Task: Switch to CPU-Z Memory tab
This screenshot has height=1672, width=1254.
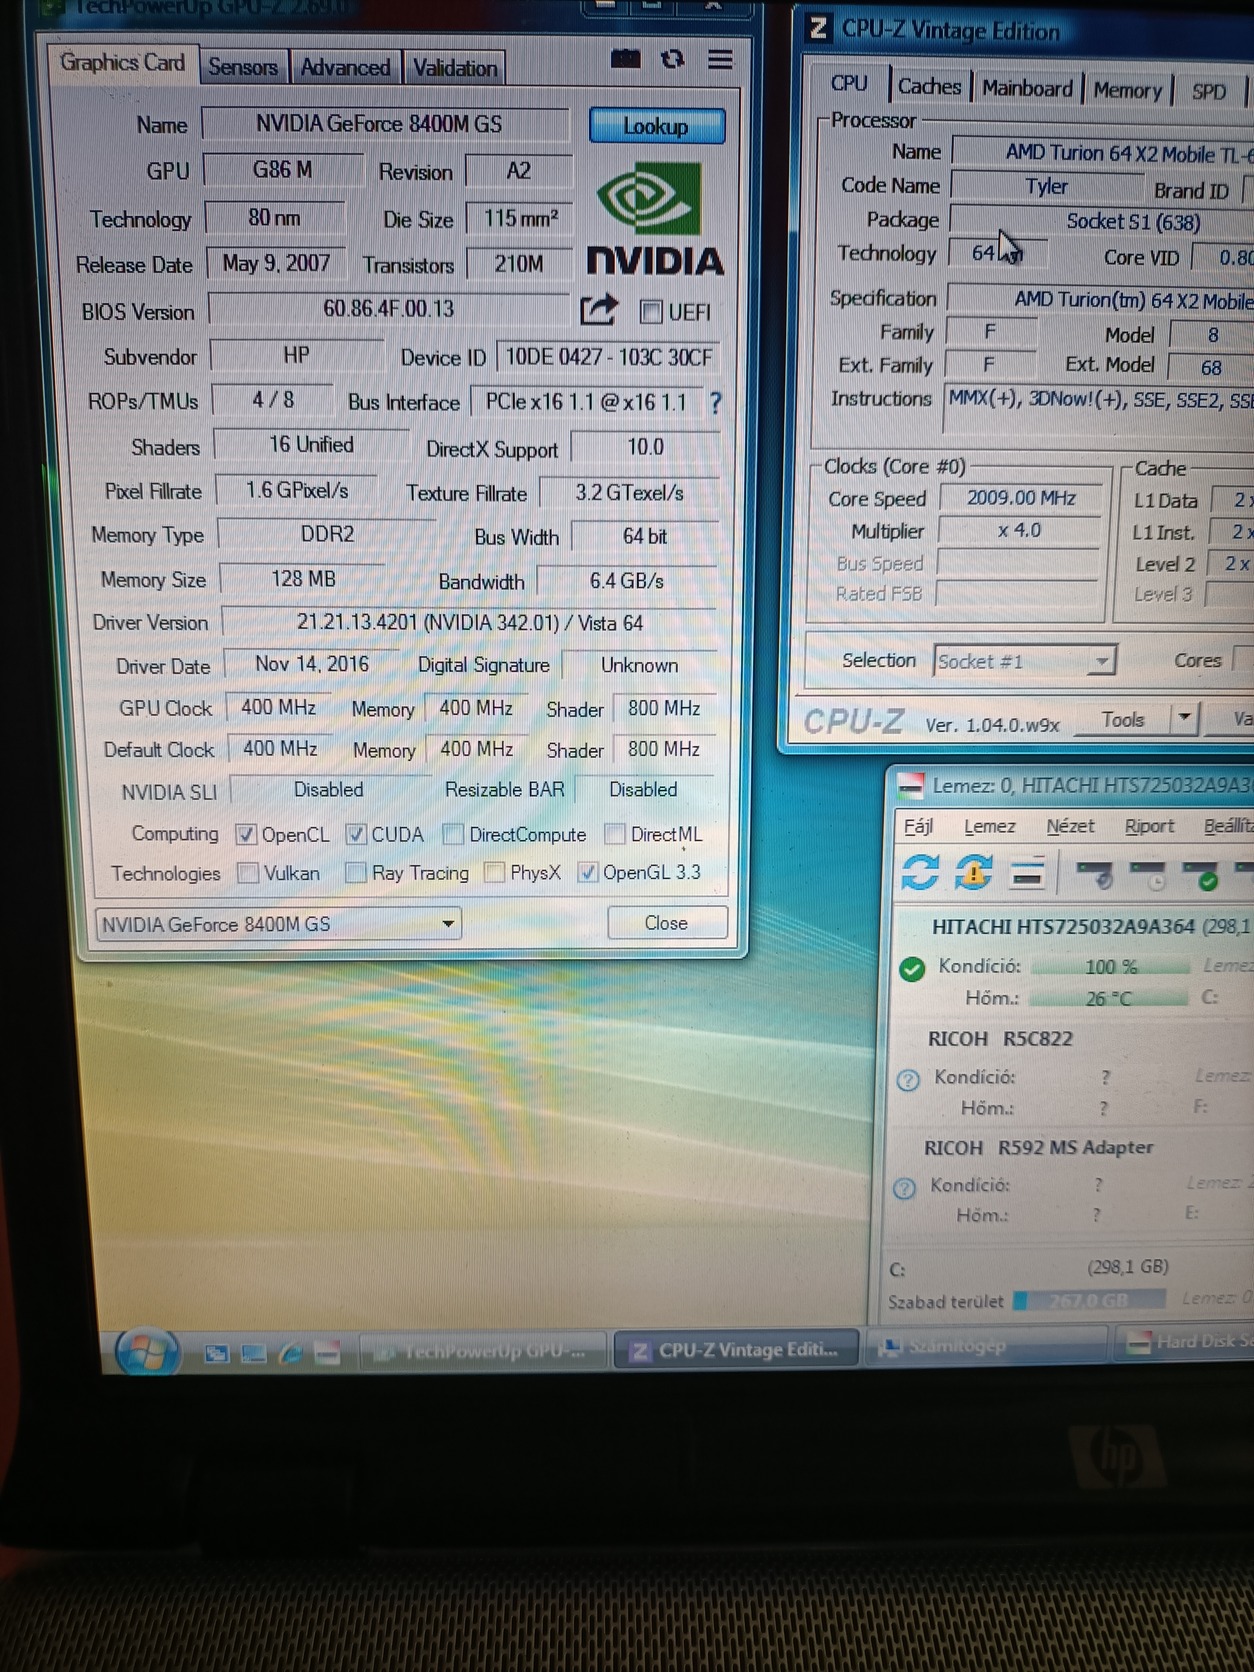Action: [1127, 91]
